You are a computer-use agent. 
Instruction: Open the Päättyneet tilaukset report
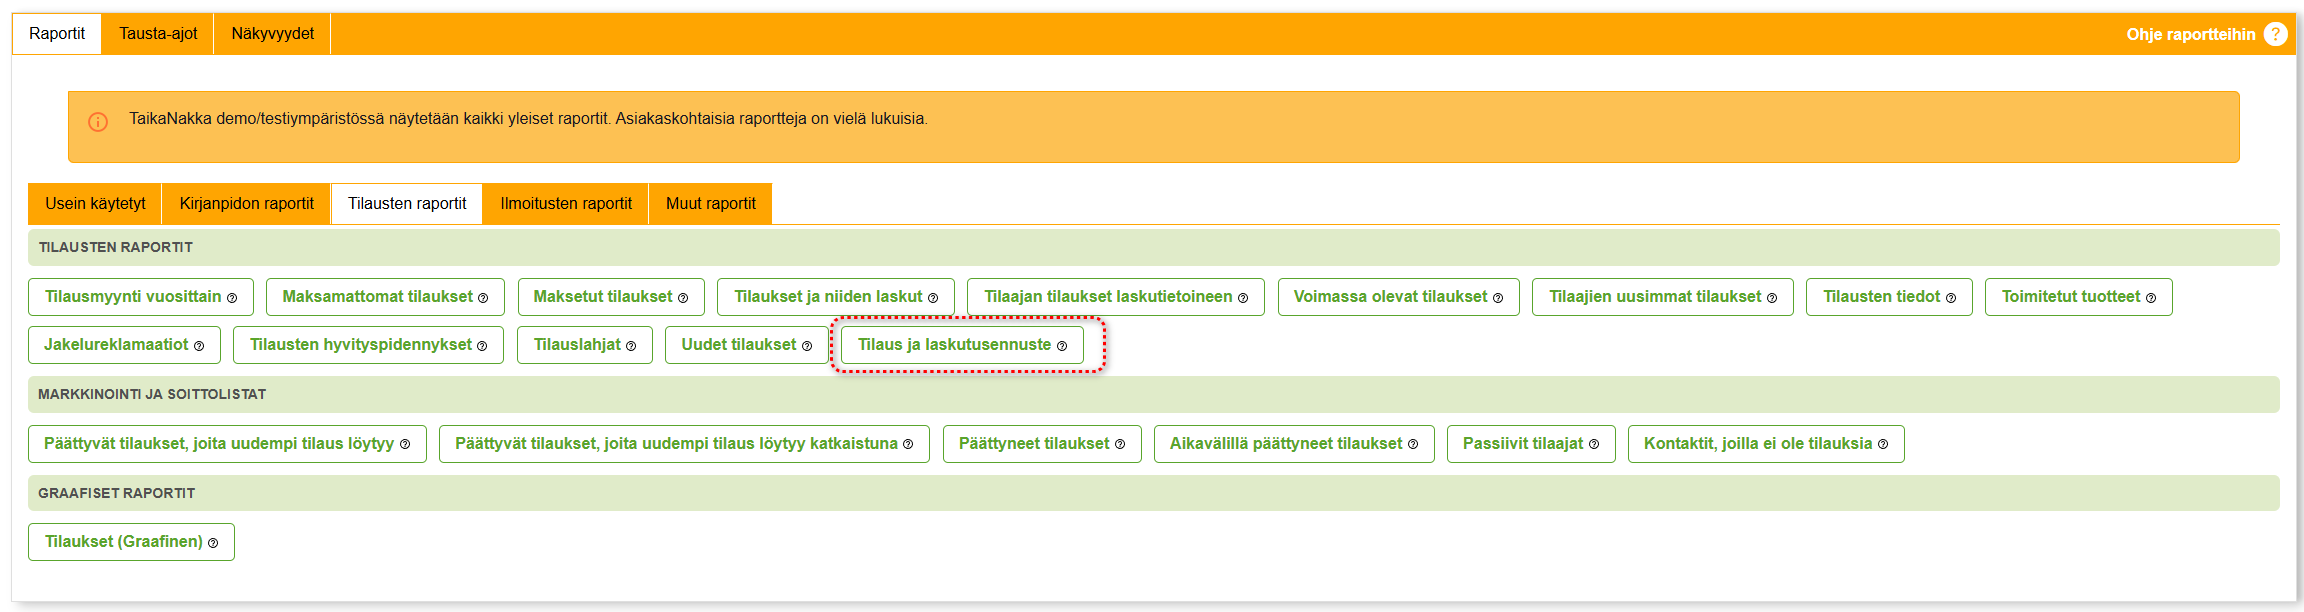coord(1042,444)
